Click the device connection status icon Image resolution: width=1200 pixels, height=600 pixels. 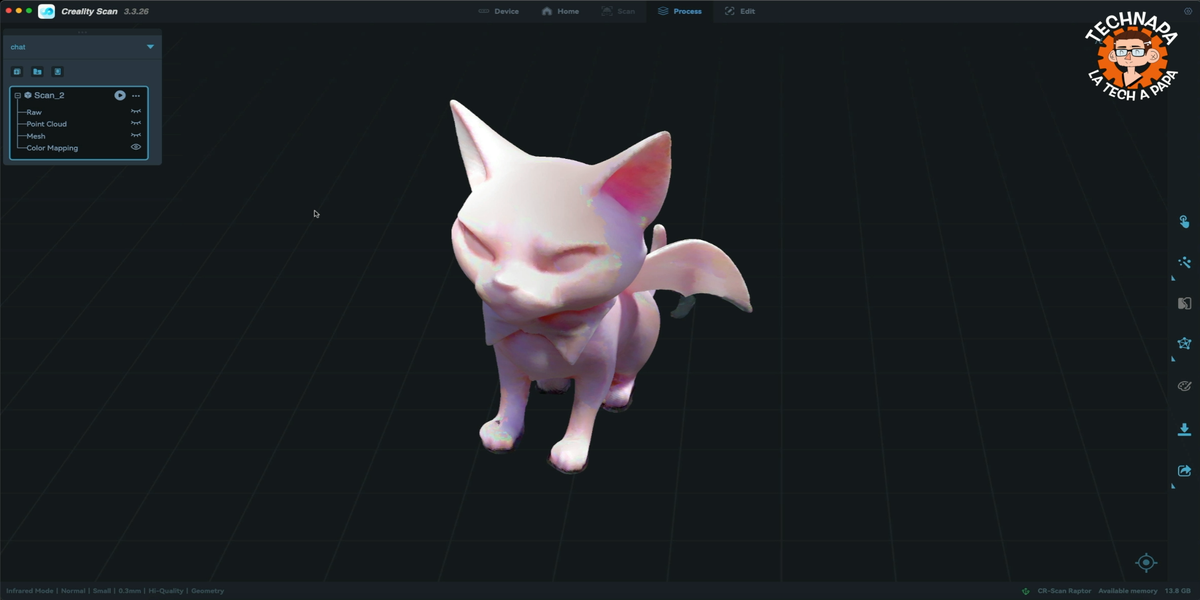pos(1026,591)
